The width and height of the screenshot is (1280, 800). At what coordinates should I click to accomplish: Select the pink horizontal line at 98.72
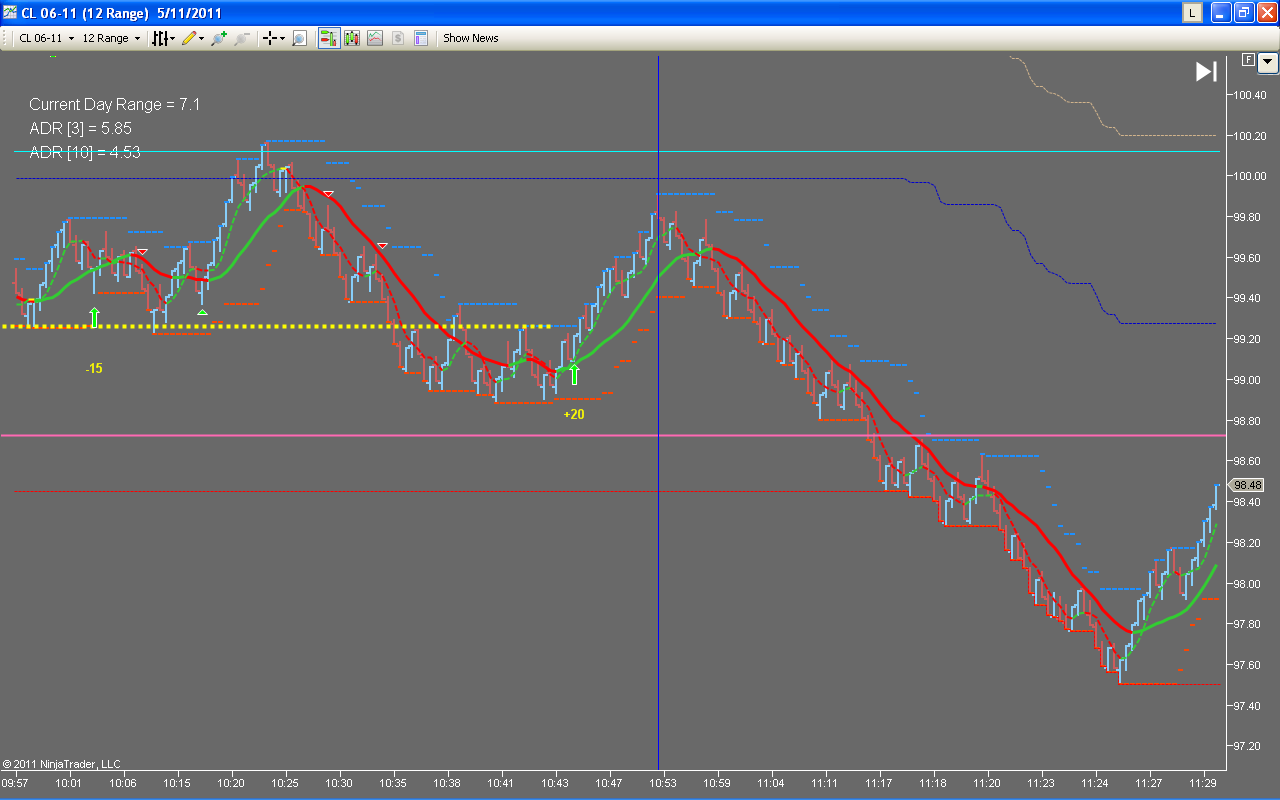click(x=612, y=436)
